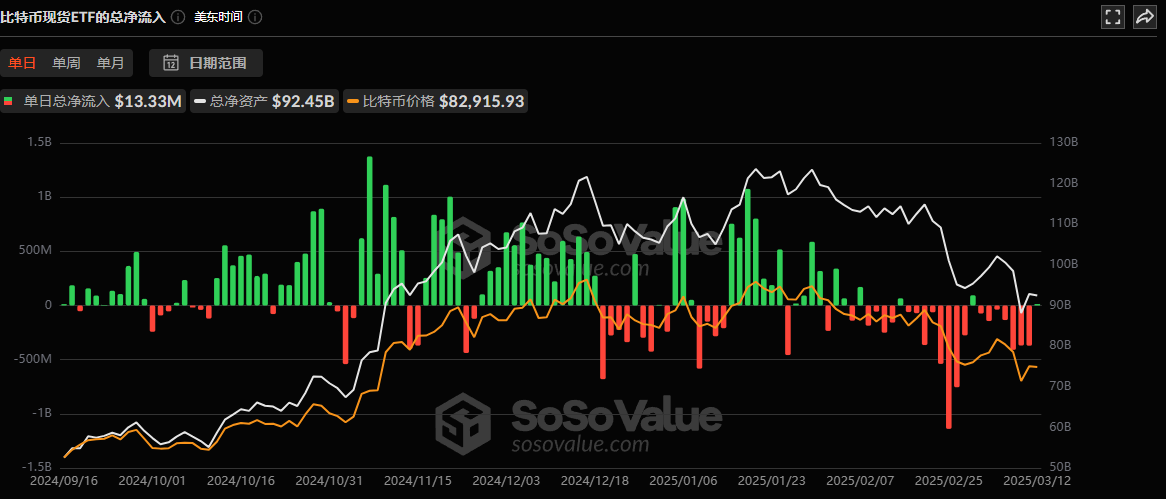Click the 美东时间 label
The image size is (1166, 499).
point(219,17)
